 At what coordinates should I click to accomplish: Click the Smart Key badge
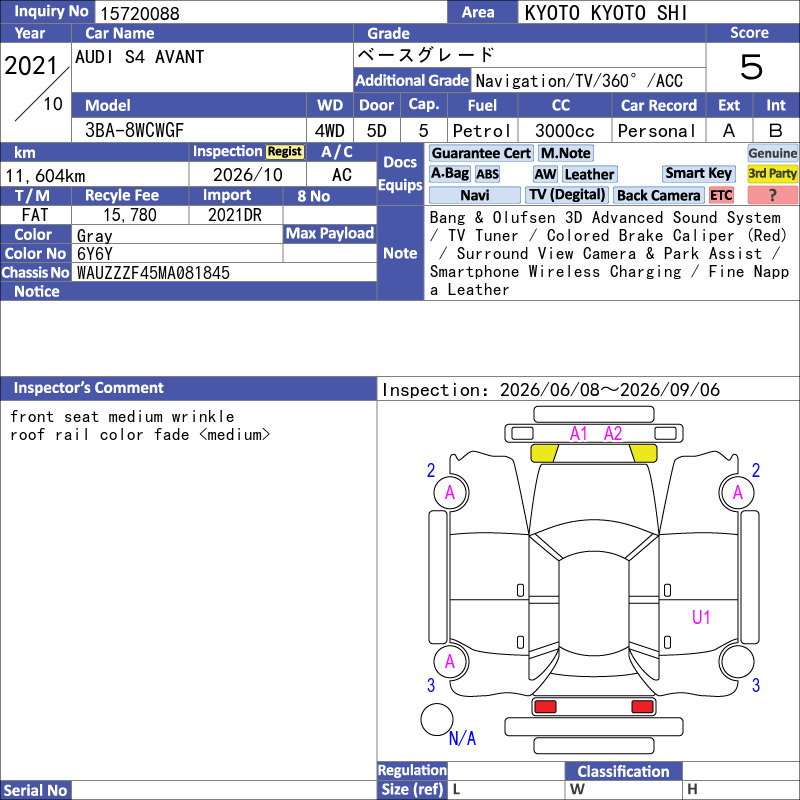pos(698,173)
